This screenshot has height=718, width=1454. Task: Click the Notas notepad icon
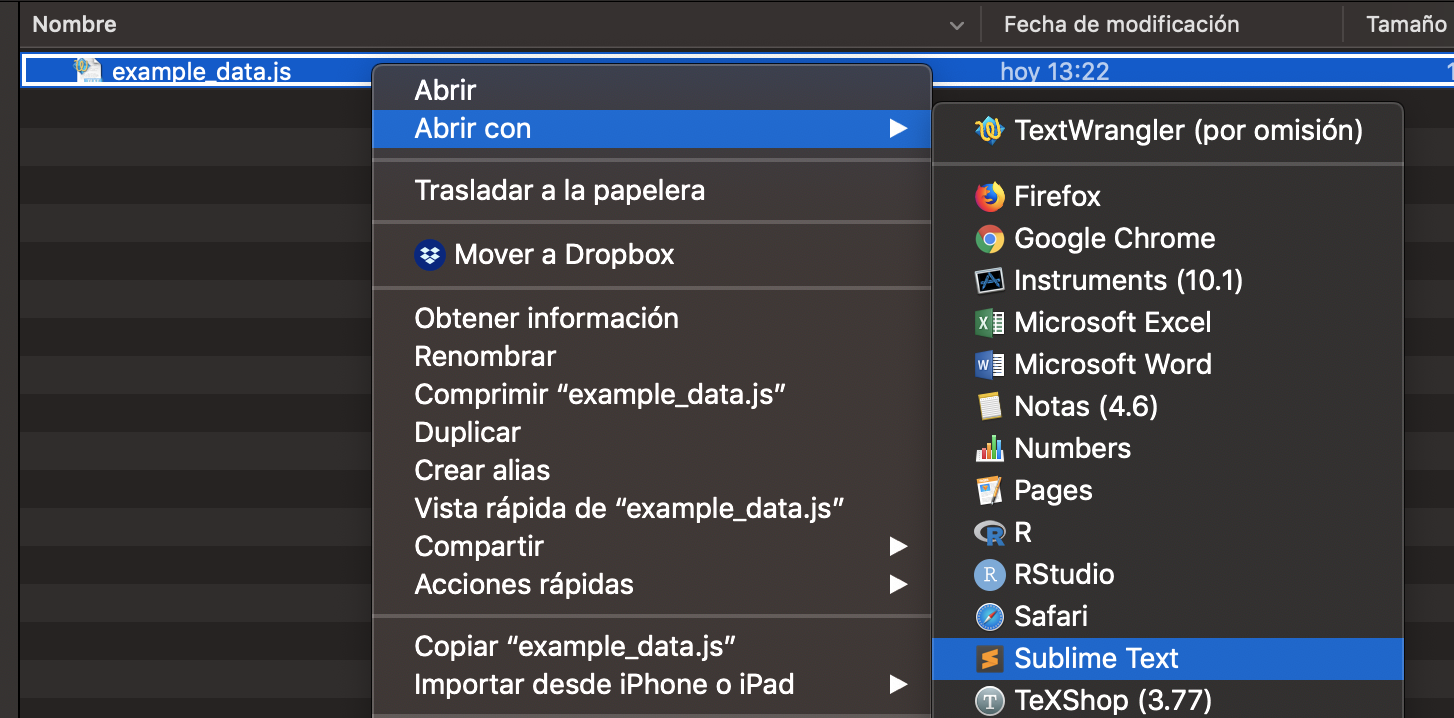989,407
